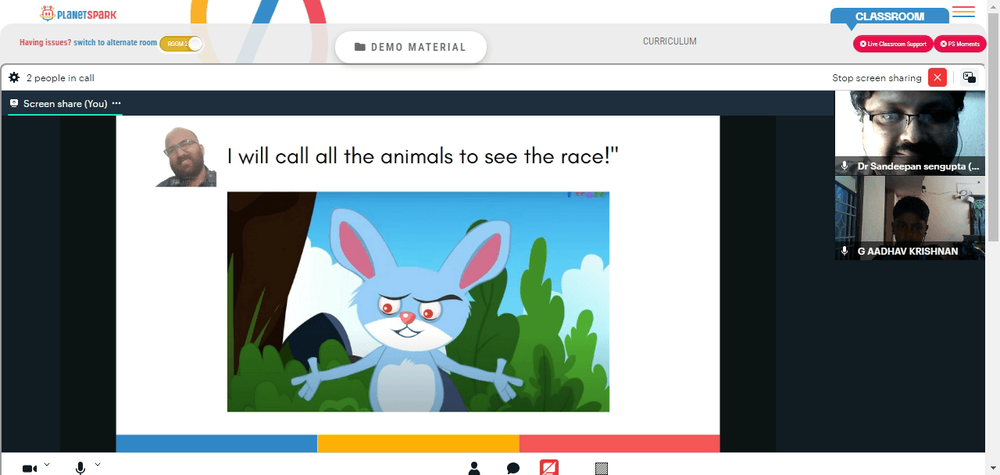Select Dr Sandeepan sengupta's video tile
Image resolution: width=1000 pixels, height=475 pixels.
pos(909,133)
